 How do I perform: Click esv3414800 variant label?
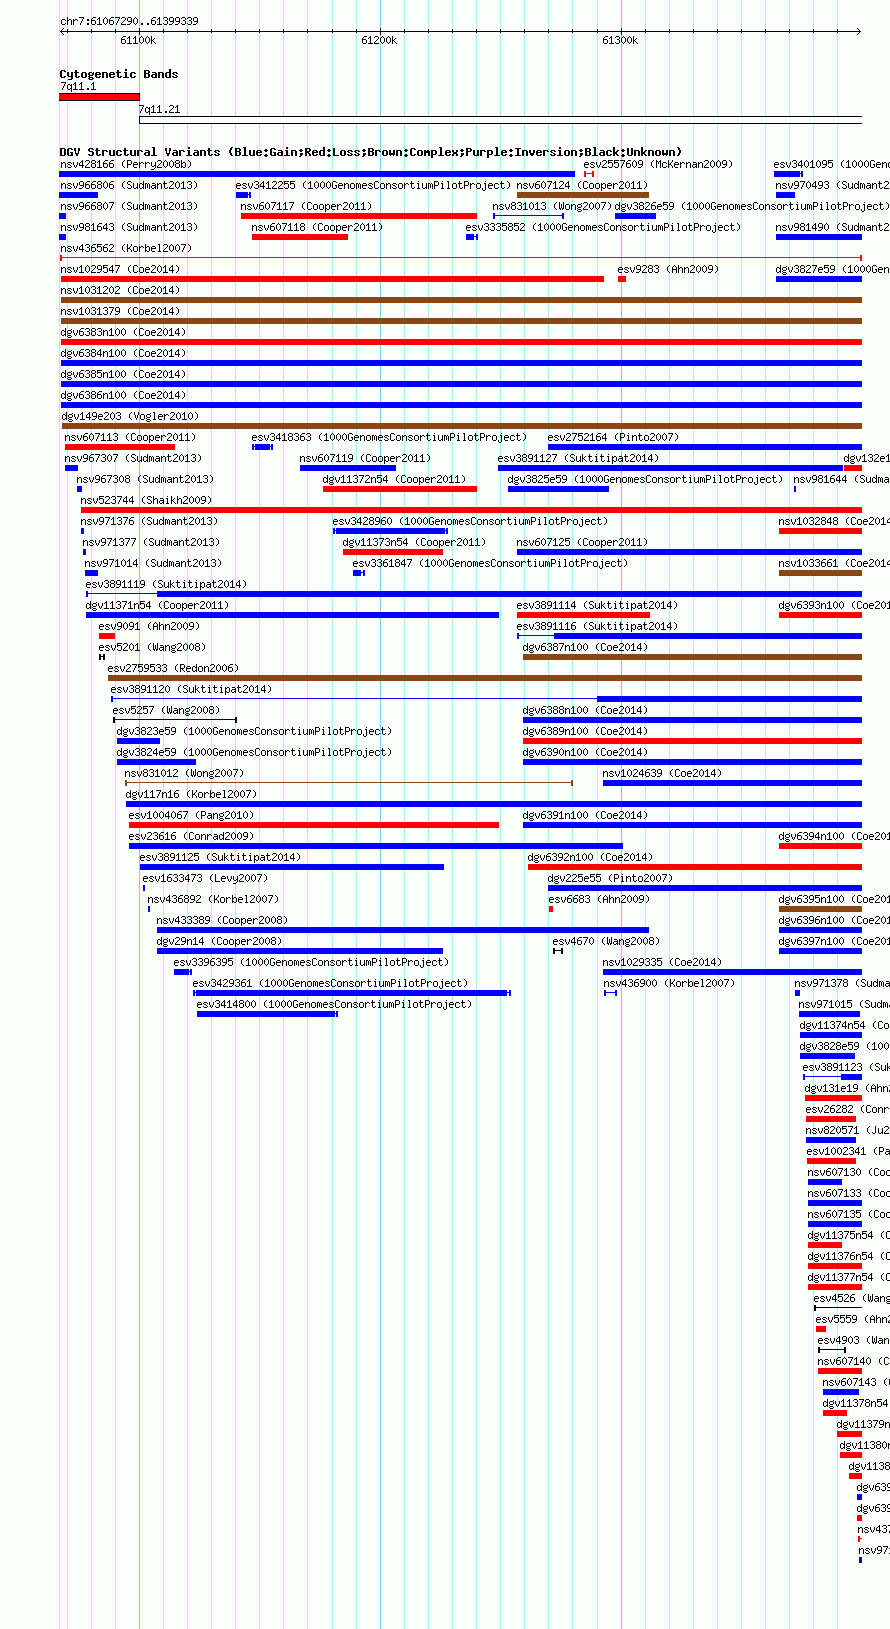[x=334, y=1004]
